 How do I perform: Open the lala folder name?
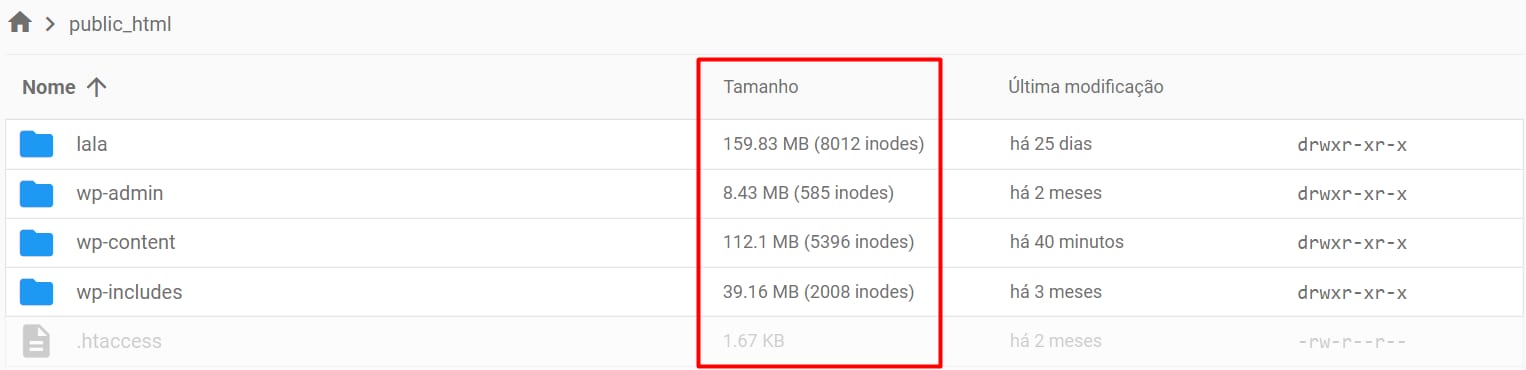pyautogui.click(x=92, y=144)
